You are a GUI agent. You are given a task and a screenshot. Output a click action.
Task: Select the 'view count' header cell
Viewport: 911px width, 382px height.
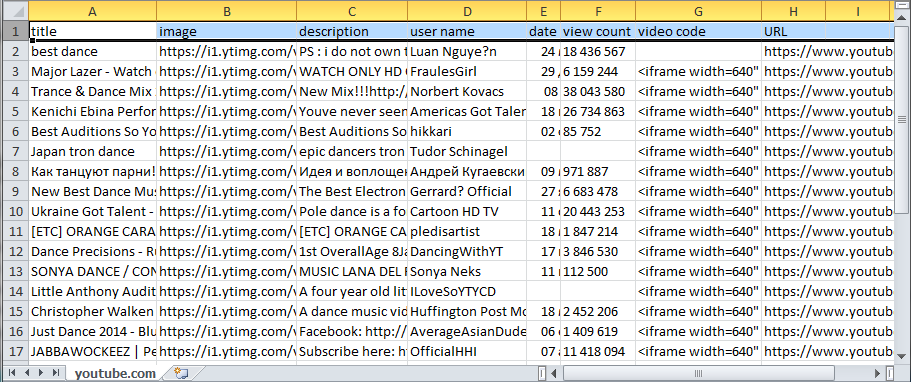pos(598,31)
